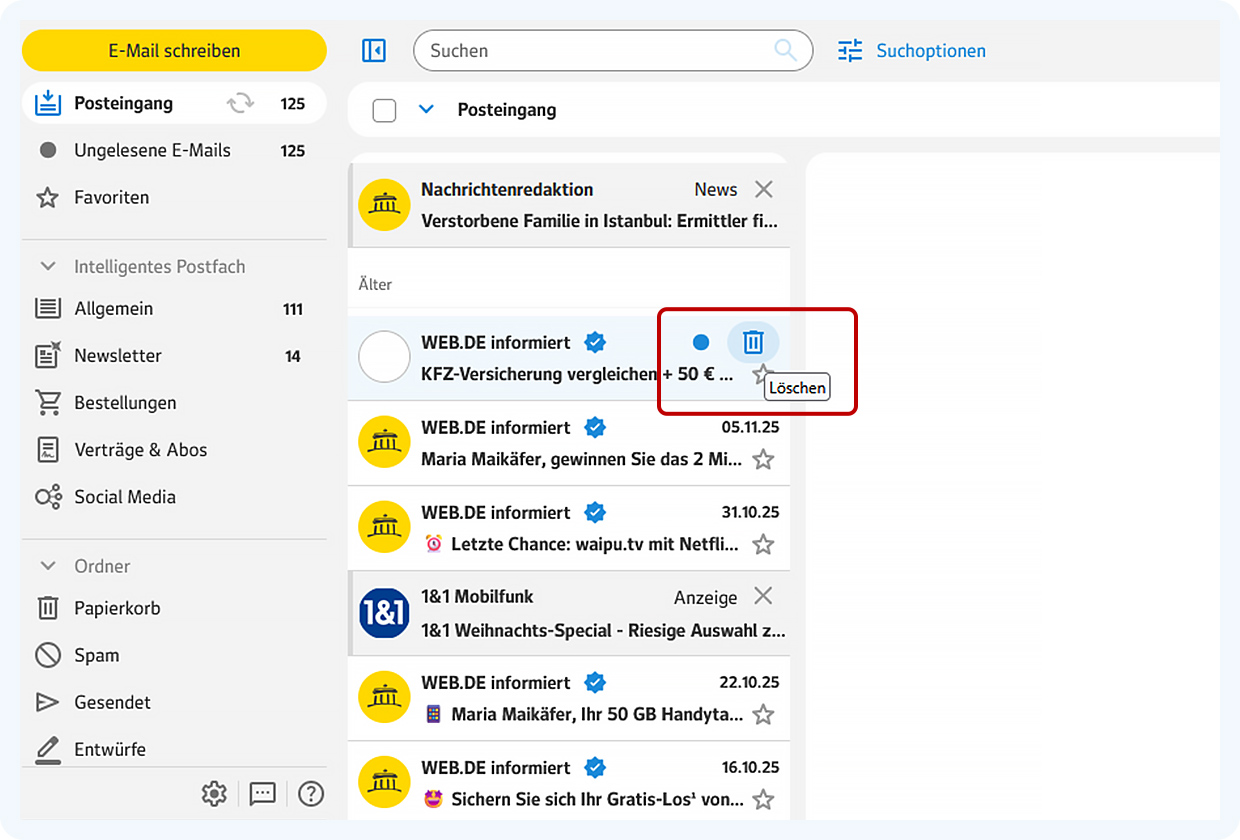Click the E-Mail schreiben button
The image size is (1240, 840).
174,50
